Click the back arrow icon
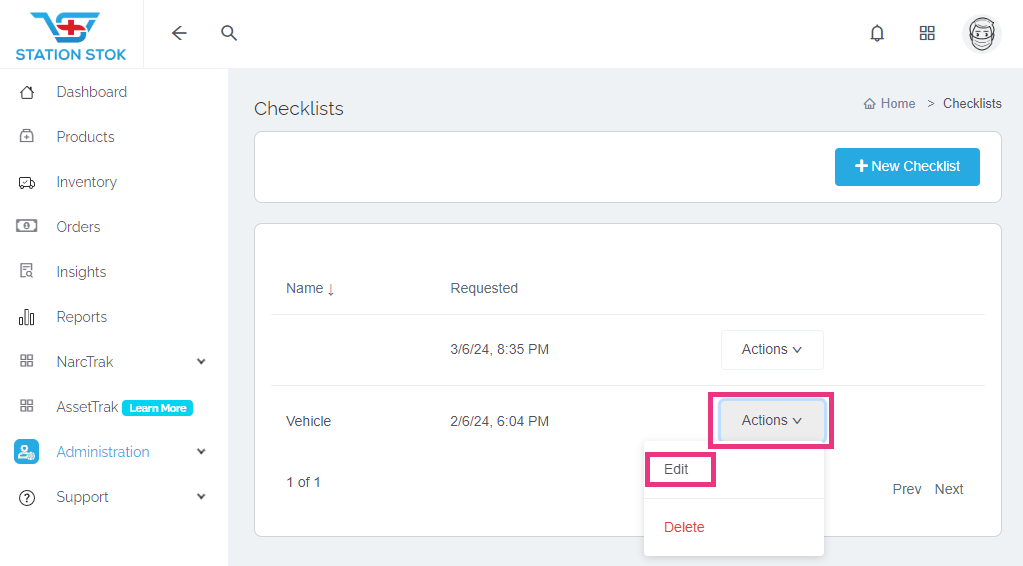 click(x=179, y=33)
